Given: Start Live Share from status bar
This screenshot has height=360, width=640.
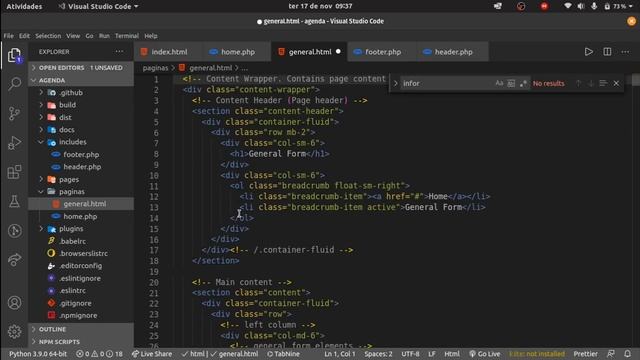Looking at the screenshot, I should tap(152, 354).
